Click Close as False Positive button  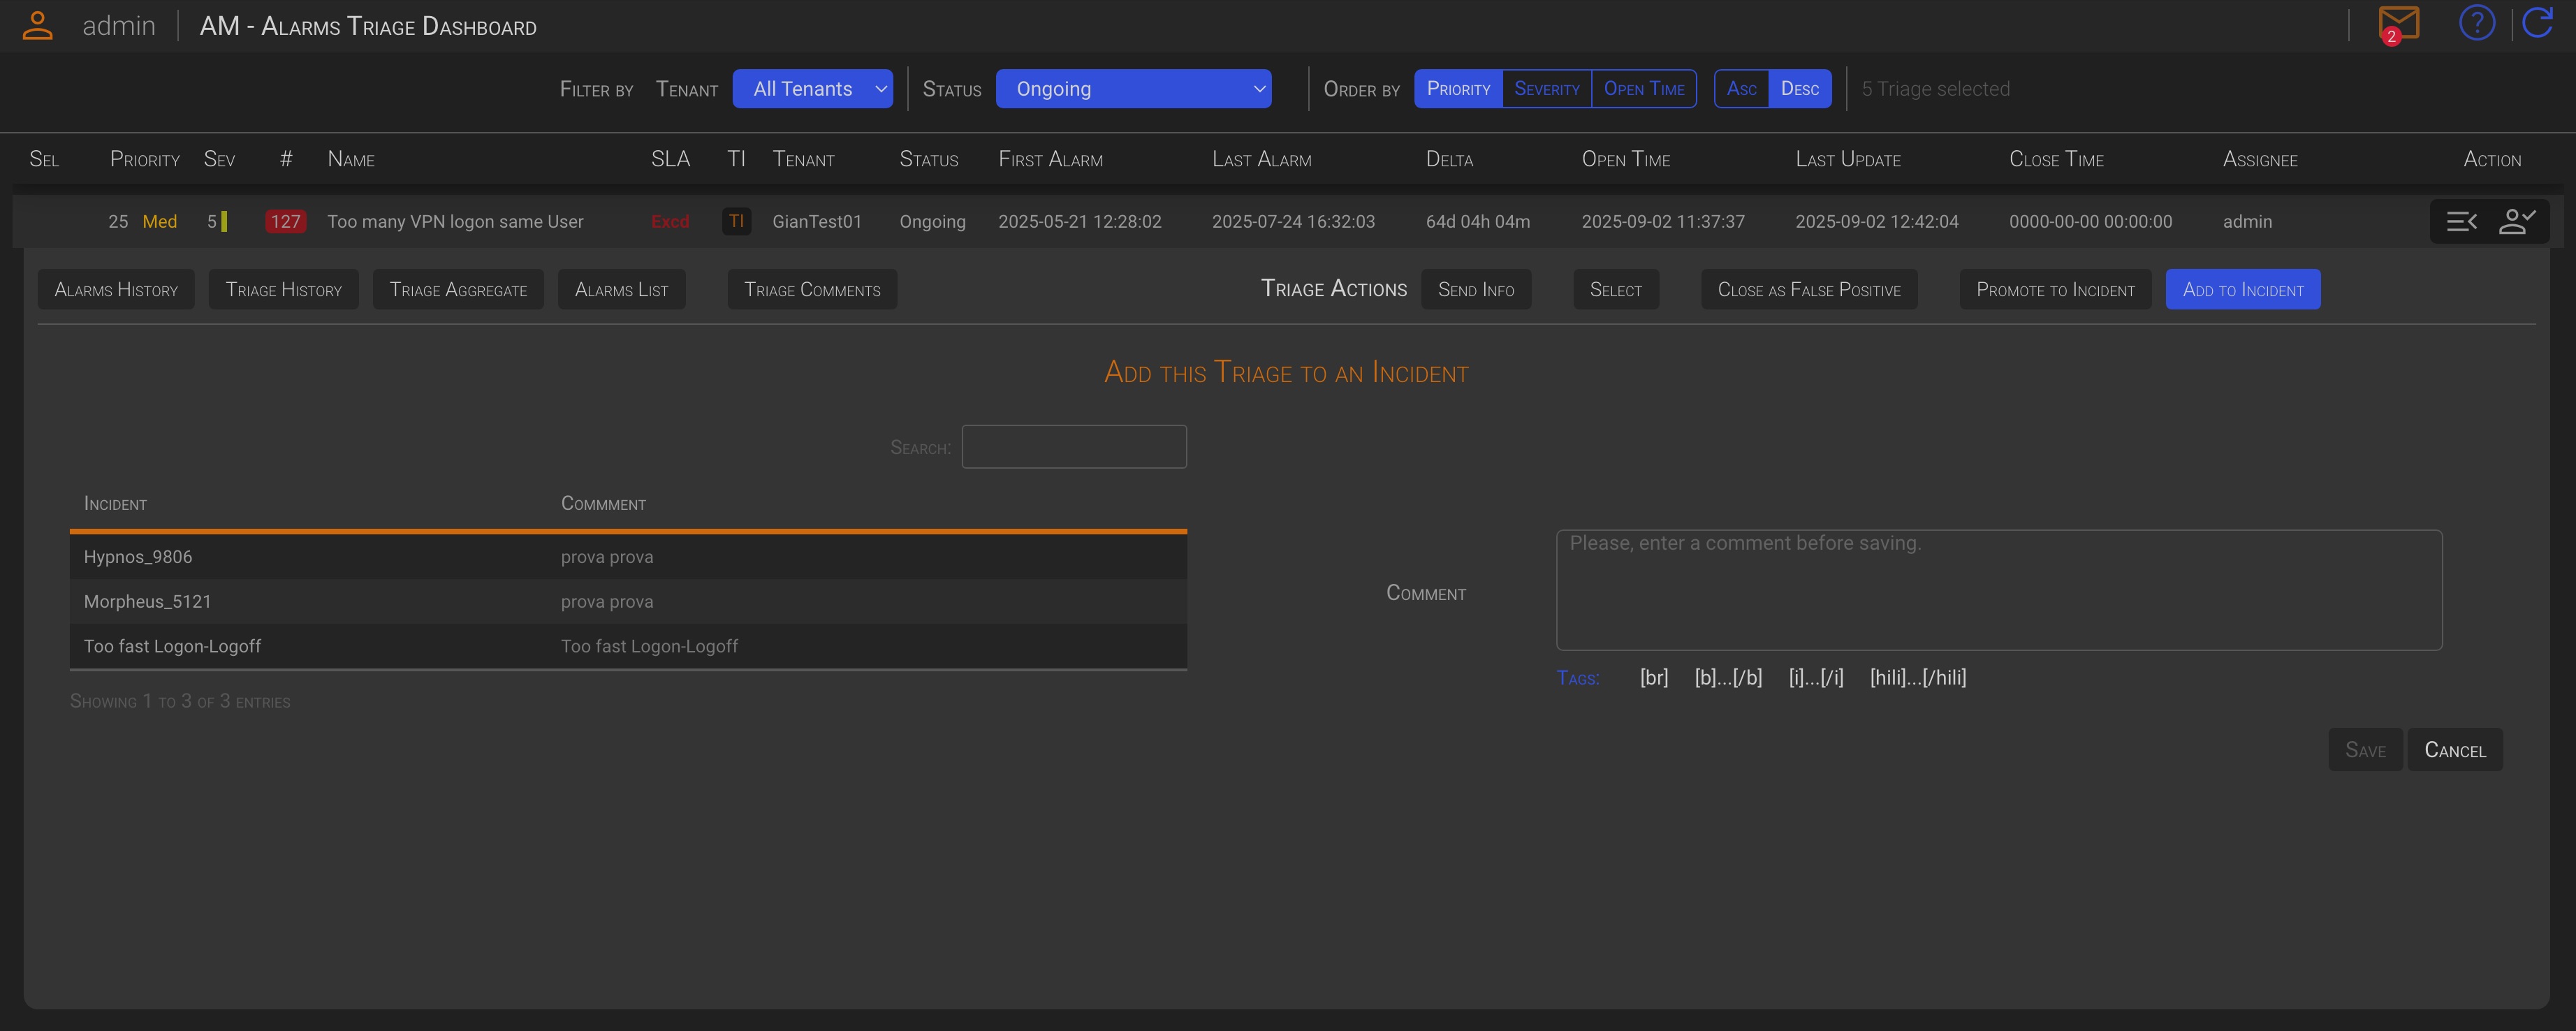[1808, 290]
